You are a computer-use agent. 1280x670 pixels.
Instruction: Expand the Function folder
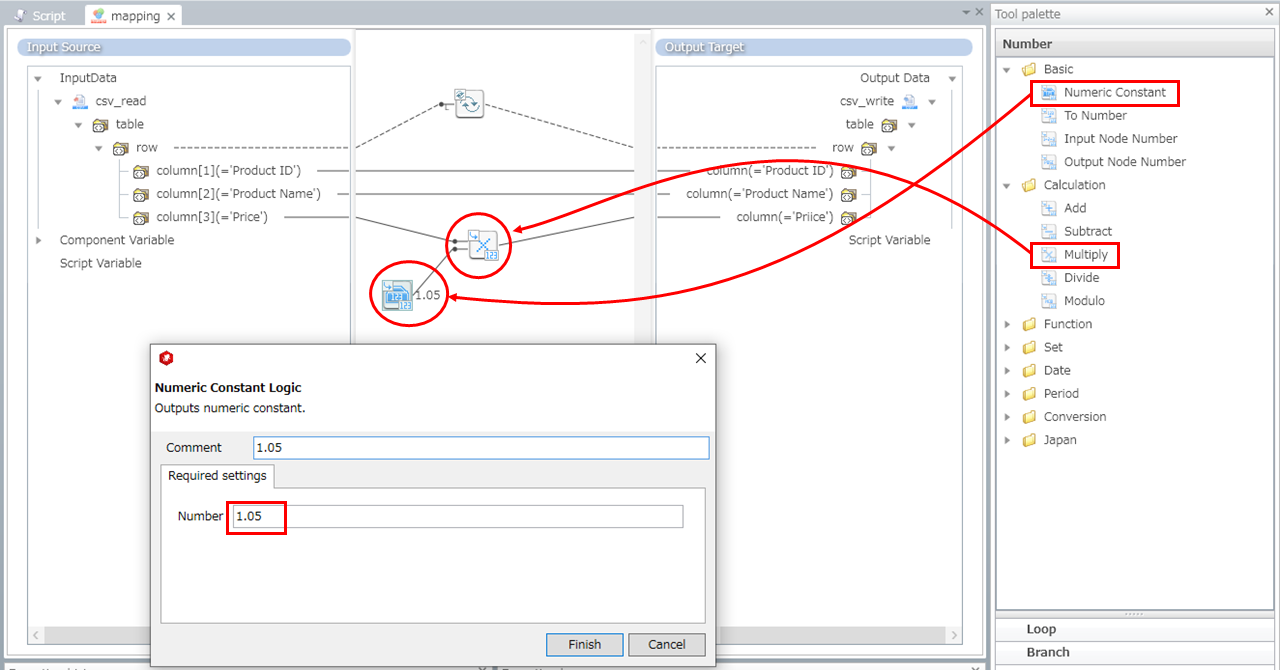(x=1007, y=324)
